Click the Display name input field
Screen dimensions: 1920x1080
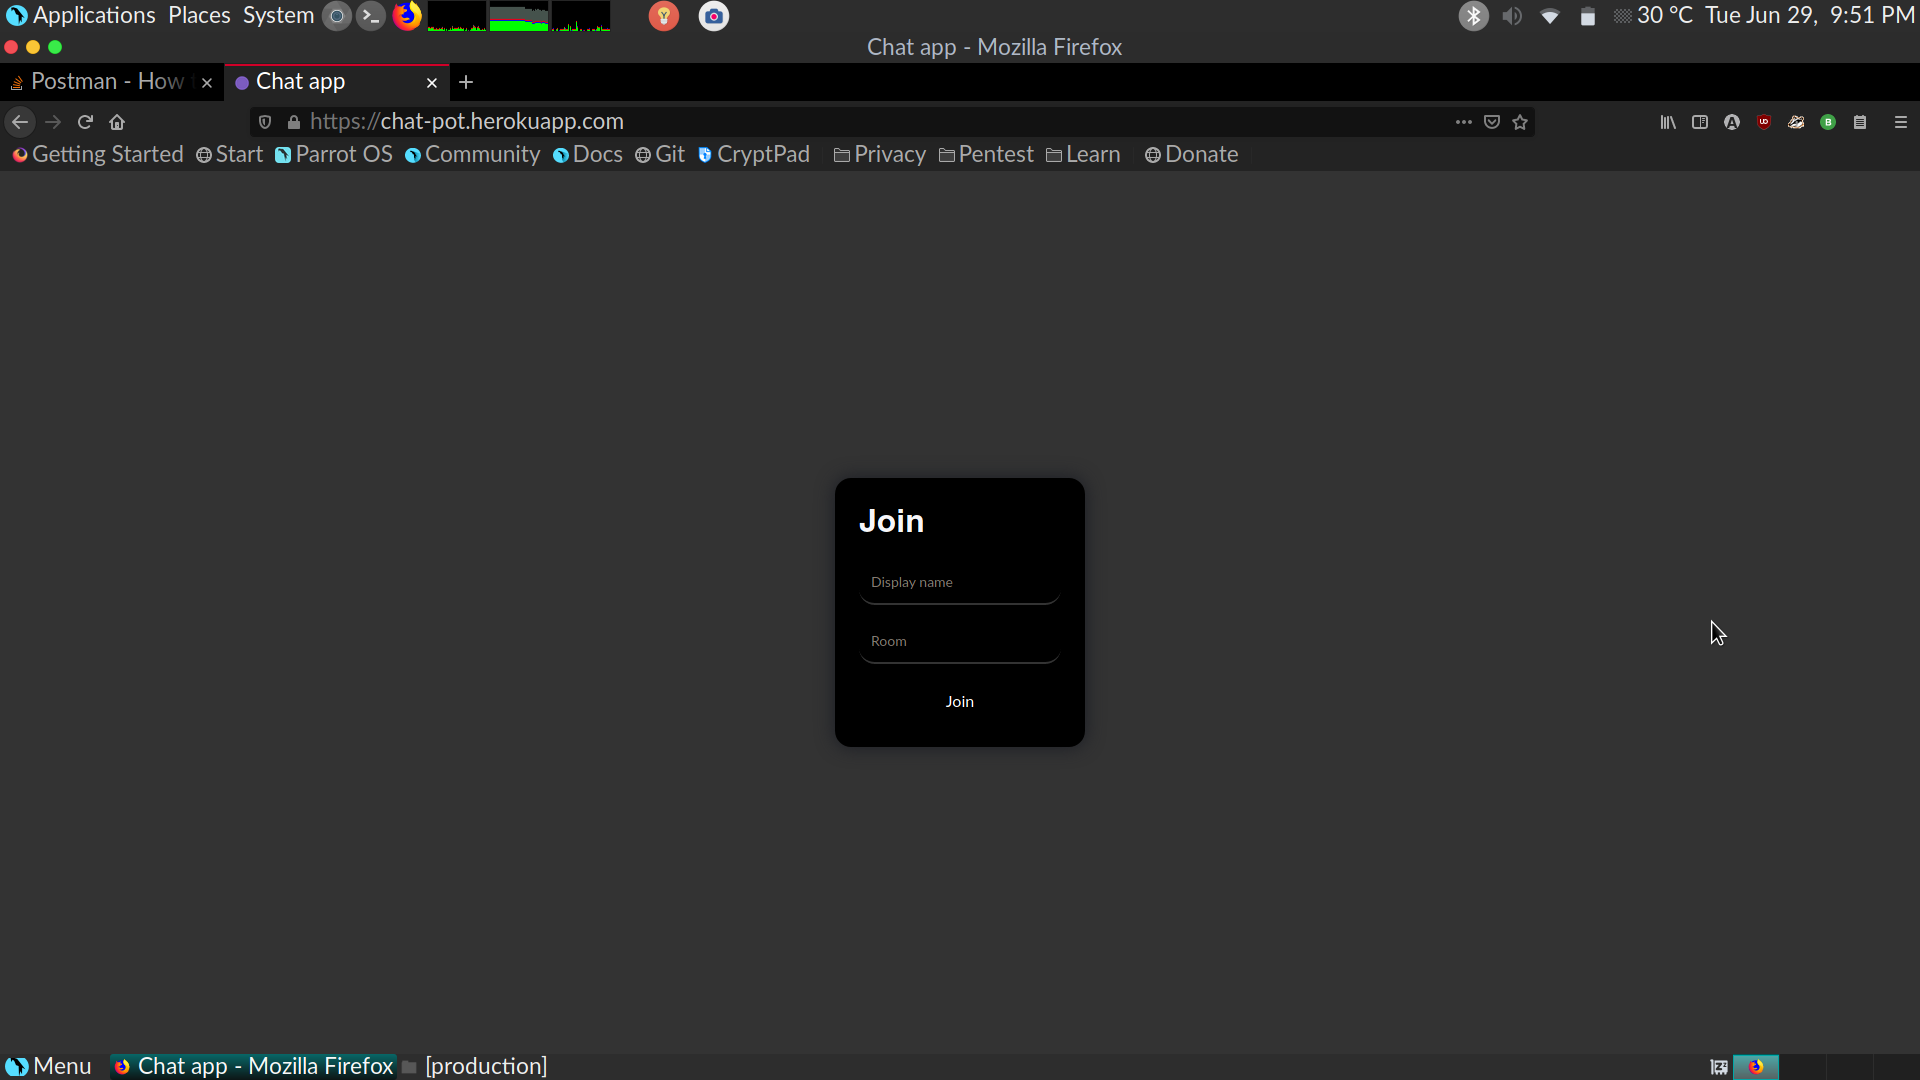click(960, 582)
